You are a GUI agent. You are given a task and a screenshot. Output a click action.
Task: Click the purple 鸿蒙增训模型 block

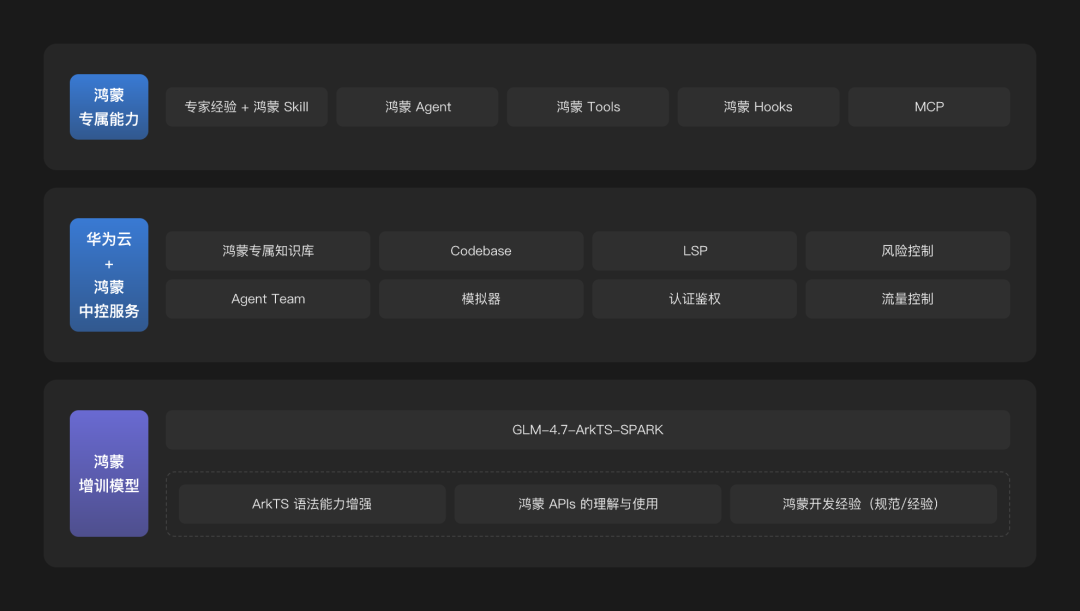(x=109, y=474)
